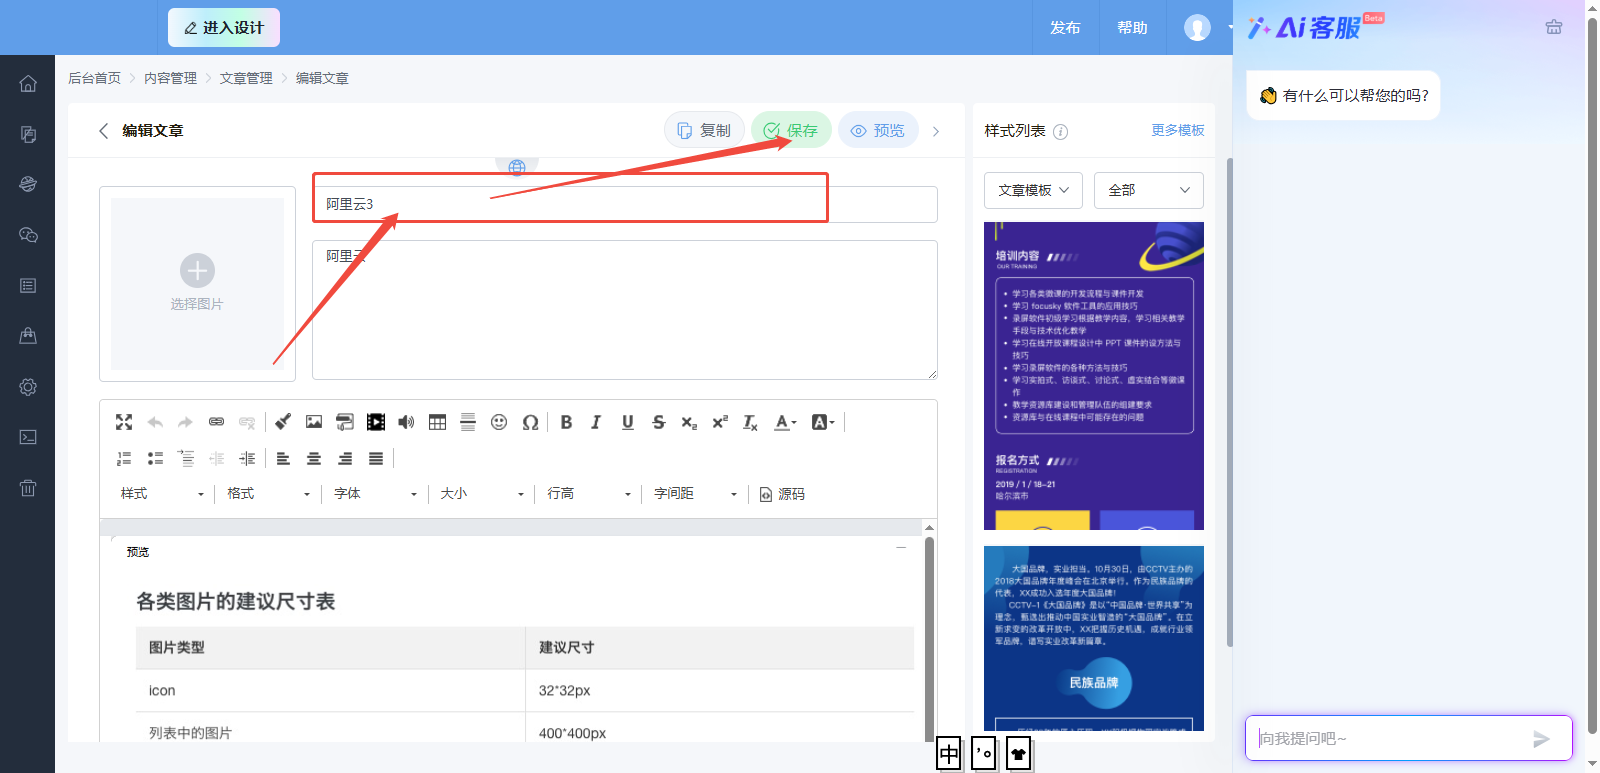Send the AI chat message
1600x773 pixels.
point(1541,739)
